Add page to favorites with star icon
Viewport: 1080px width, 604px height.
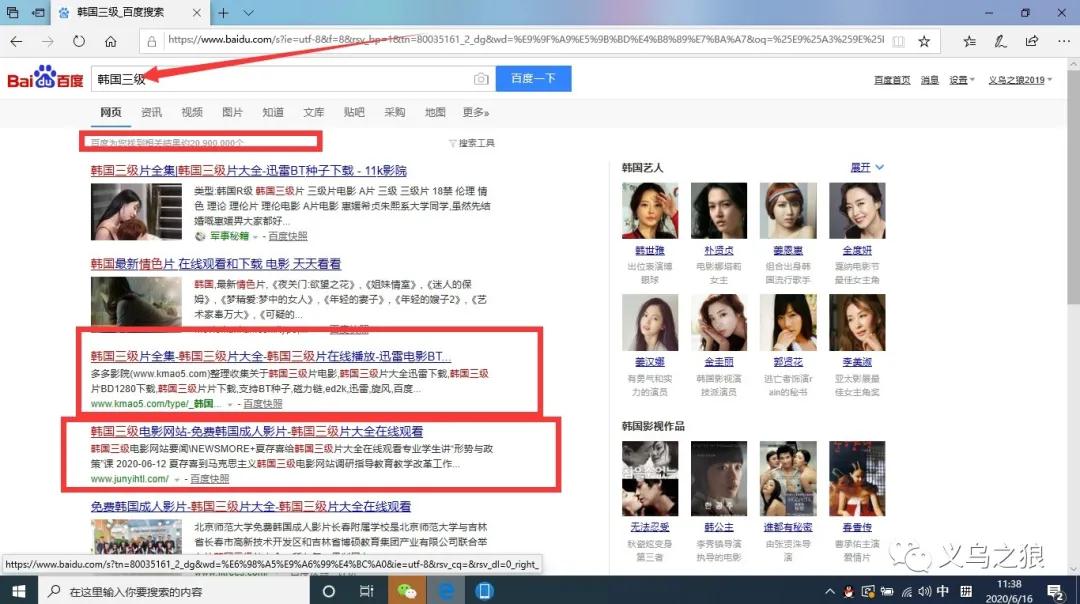924,41
